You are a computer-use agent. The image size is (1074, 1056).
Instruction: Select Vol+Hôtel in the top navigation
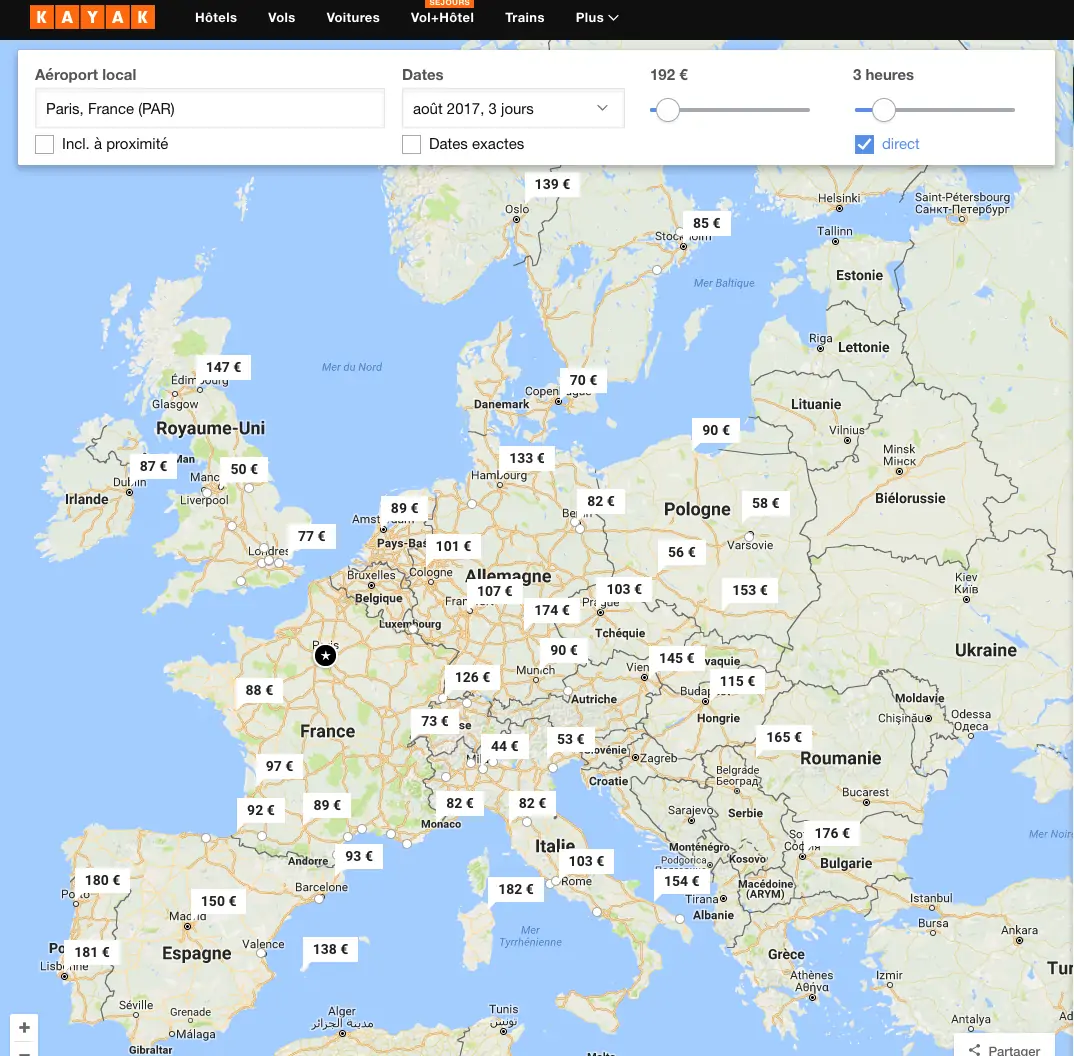(442, 18)
